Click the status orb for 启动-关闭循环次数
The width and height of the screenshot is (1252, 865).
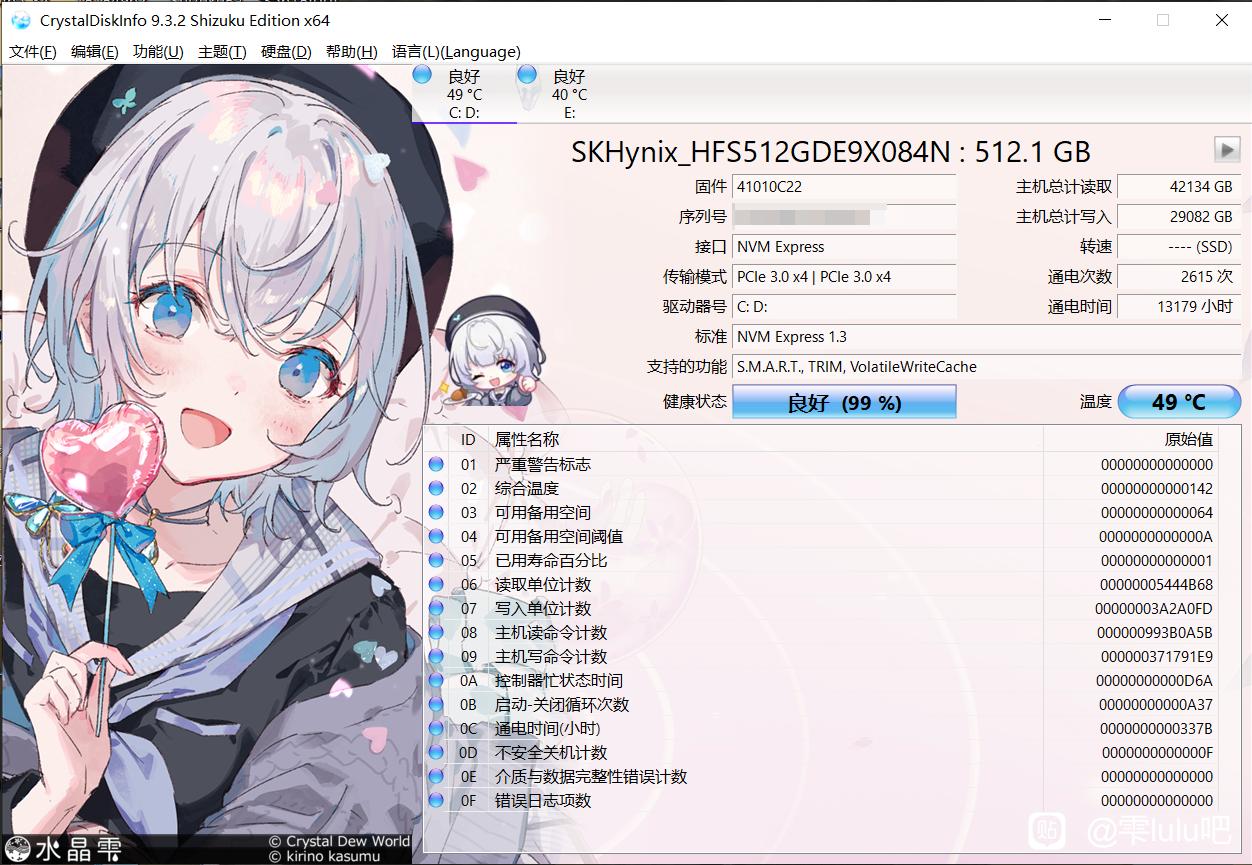click(436, 704)
